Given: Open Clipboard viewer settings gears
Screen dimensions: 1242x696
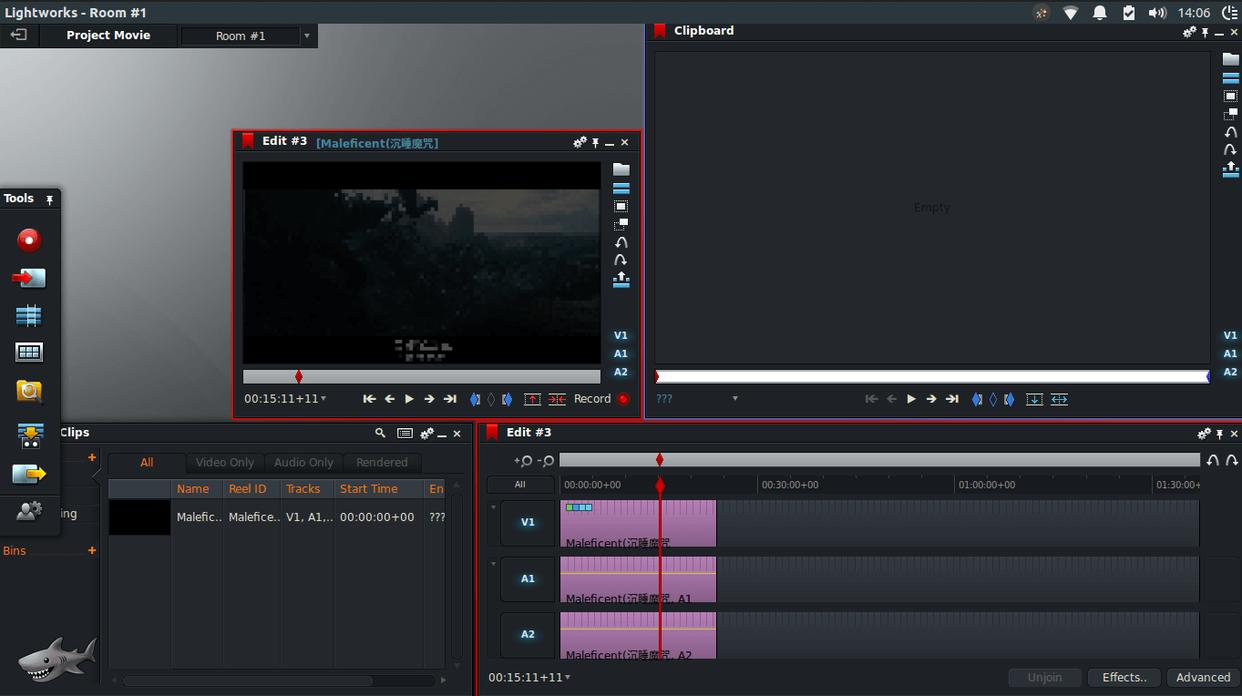Looking at the screenshot, I should tap(1190, 32).
